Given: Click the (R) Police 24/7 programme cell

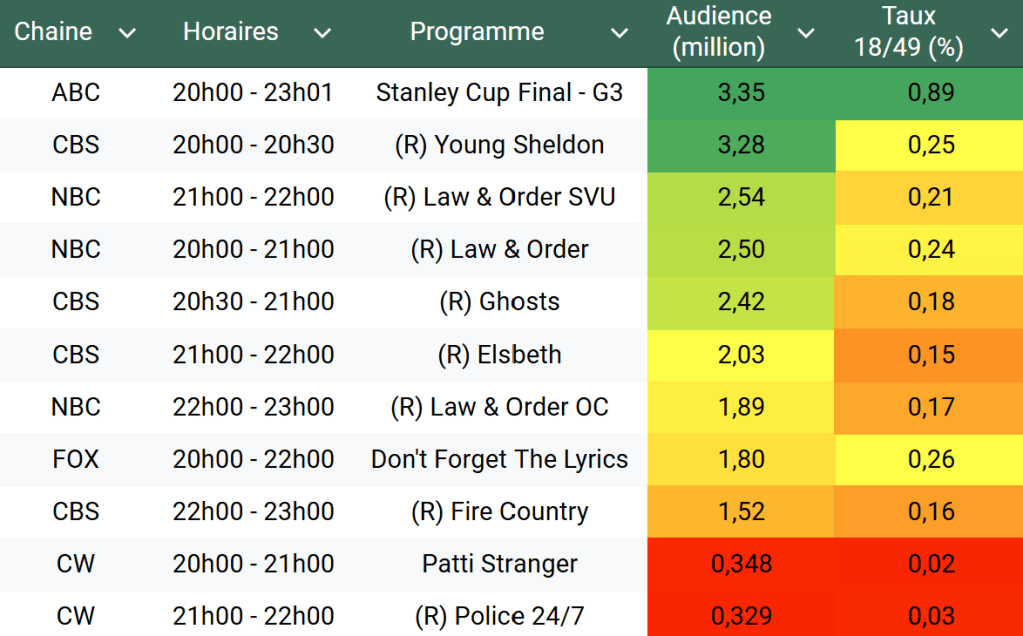Looking at the screenshot, I should pos(499,616).
